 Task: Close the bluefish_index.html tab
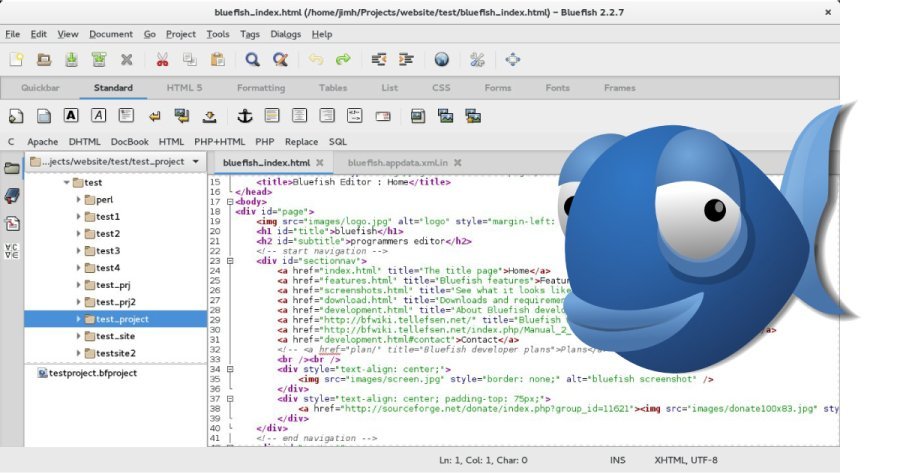point(319,162)
